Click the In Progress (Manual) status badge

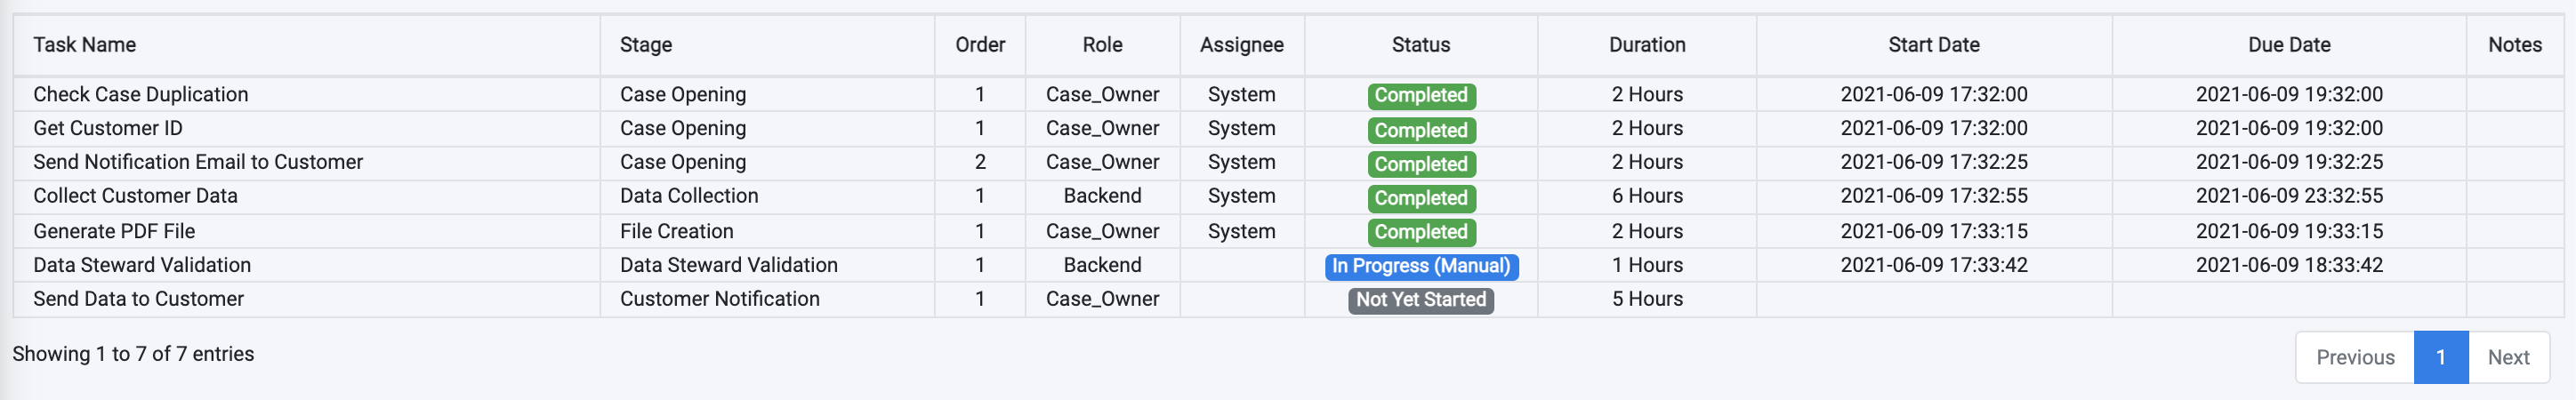(x=1420, y=266)
